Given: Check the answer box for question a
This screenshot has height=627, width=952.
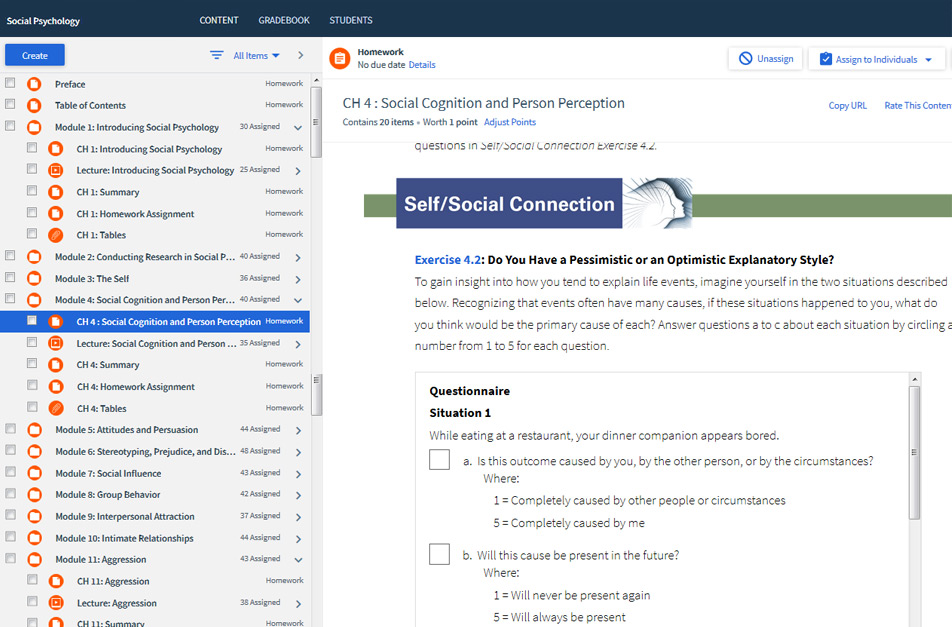Looking at the screenshot, I should pyautogui.click(x=440, y=459).
